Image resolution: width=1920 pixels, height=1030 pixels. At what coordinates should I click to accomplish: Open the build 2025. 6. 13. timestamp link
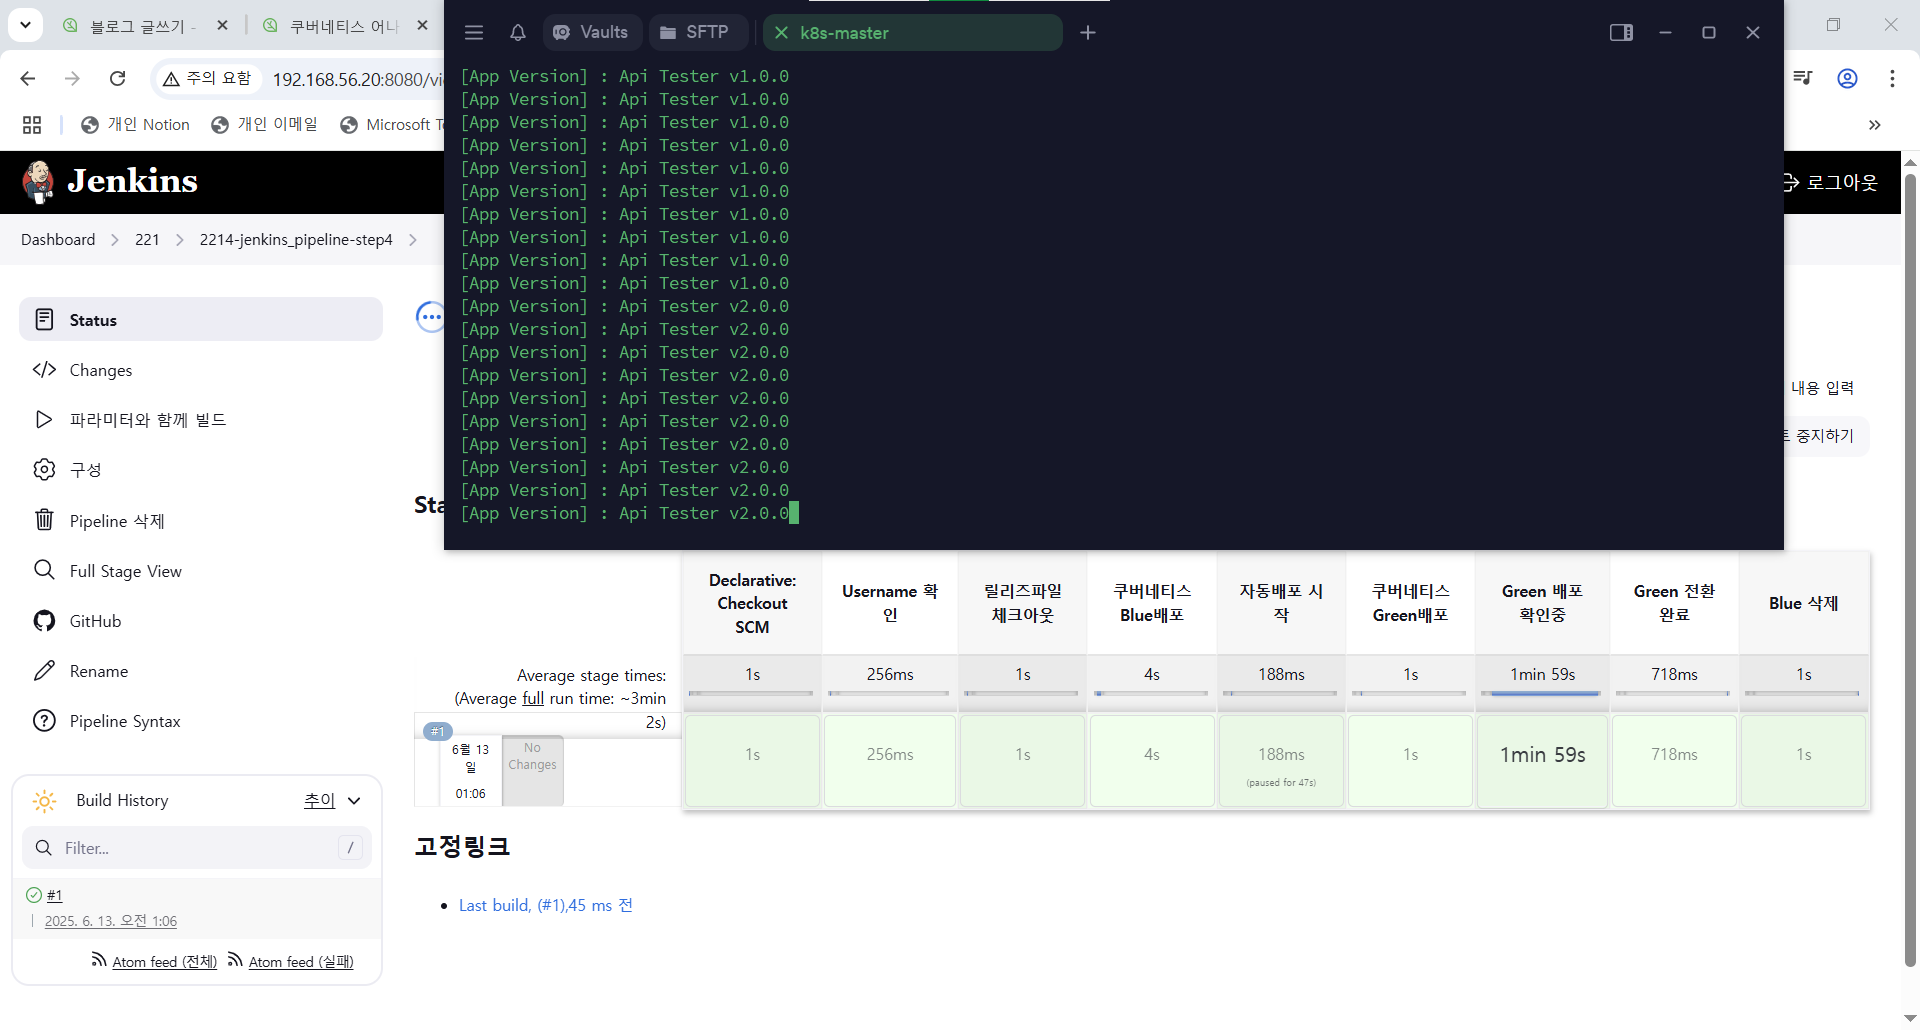point(111,921)
